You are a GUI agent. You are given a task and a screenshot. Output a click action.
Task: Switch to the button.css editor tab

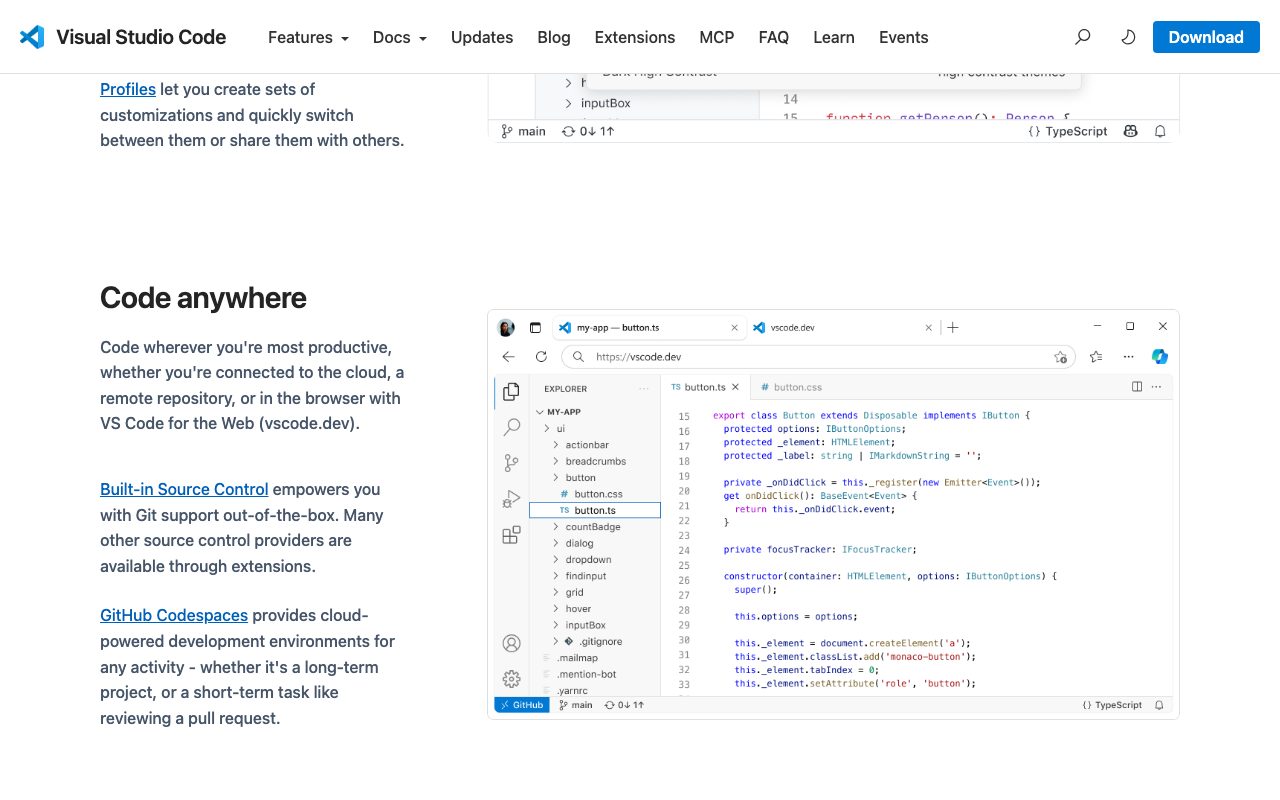pyautogui.click(x=792, y=387)
